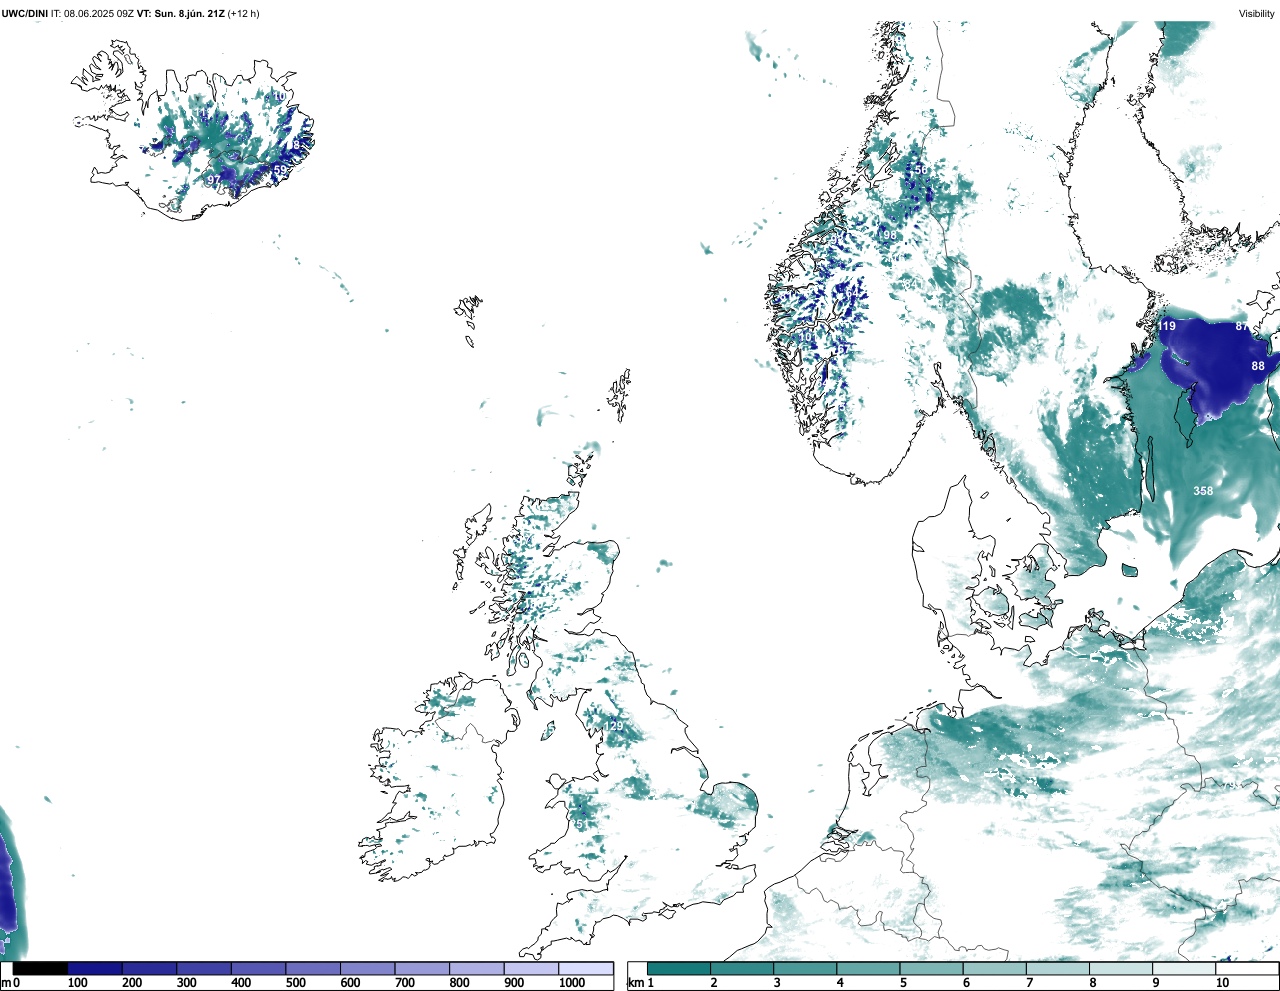Screen dimensions: 1280x991
Task: Click the 4–5 km legend swatch
Action: pyautogui.click(x=868, y=968)
